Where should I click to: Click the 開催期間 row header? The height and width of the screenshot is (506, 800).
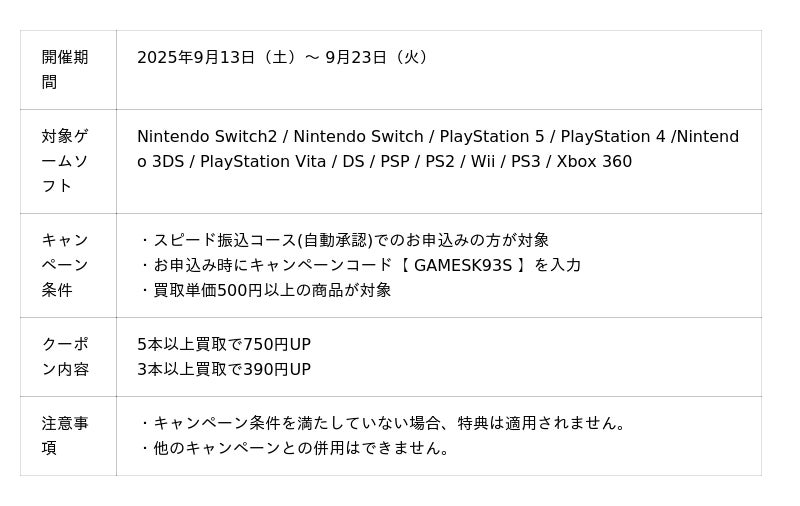point(65,70)
